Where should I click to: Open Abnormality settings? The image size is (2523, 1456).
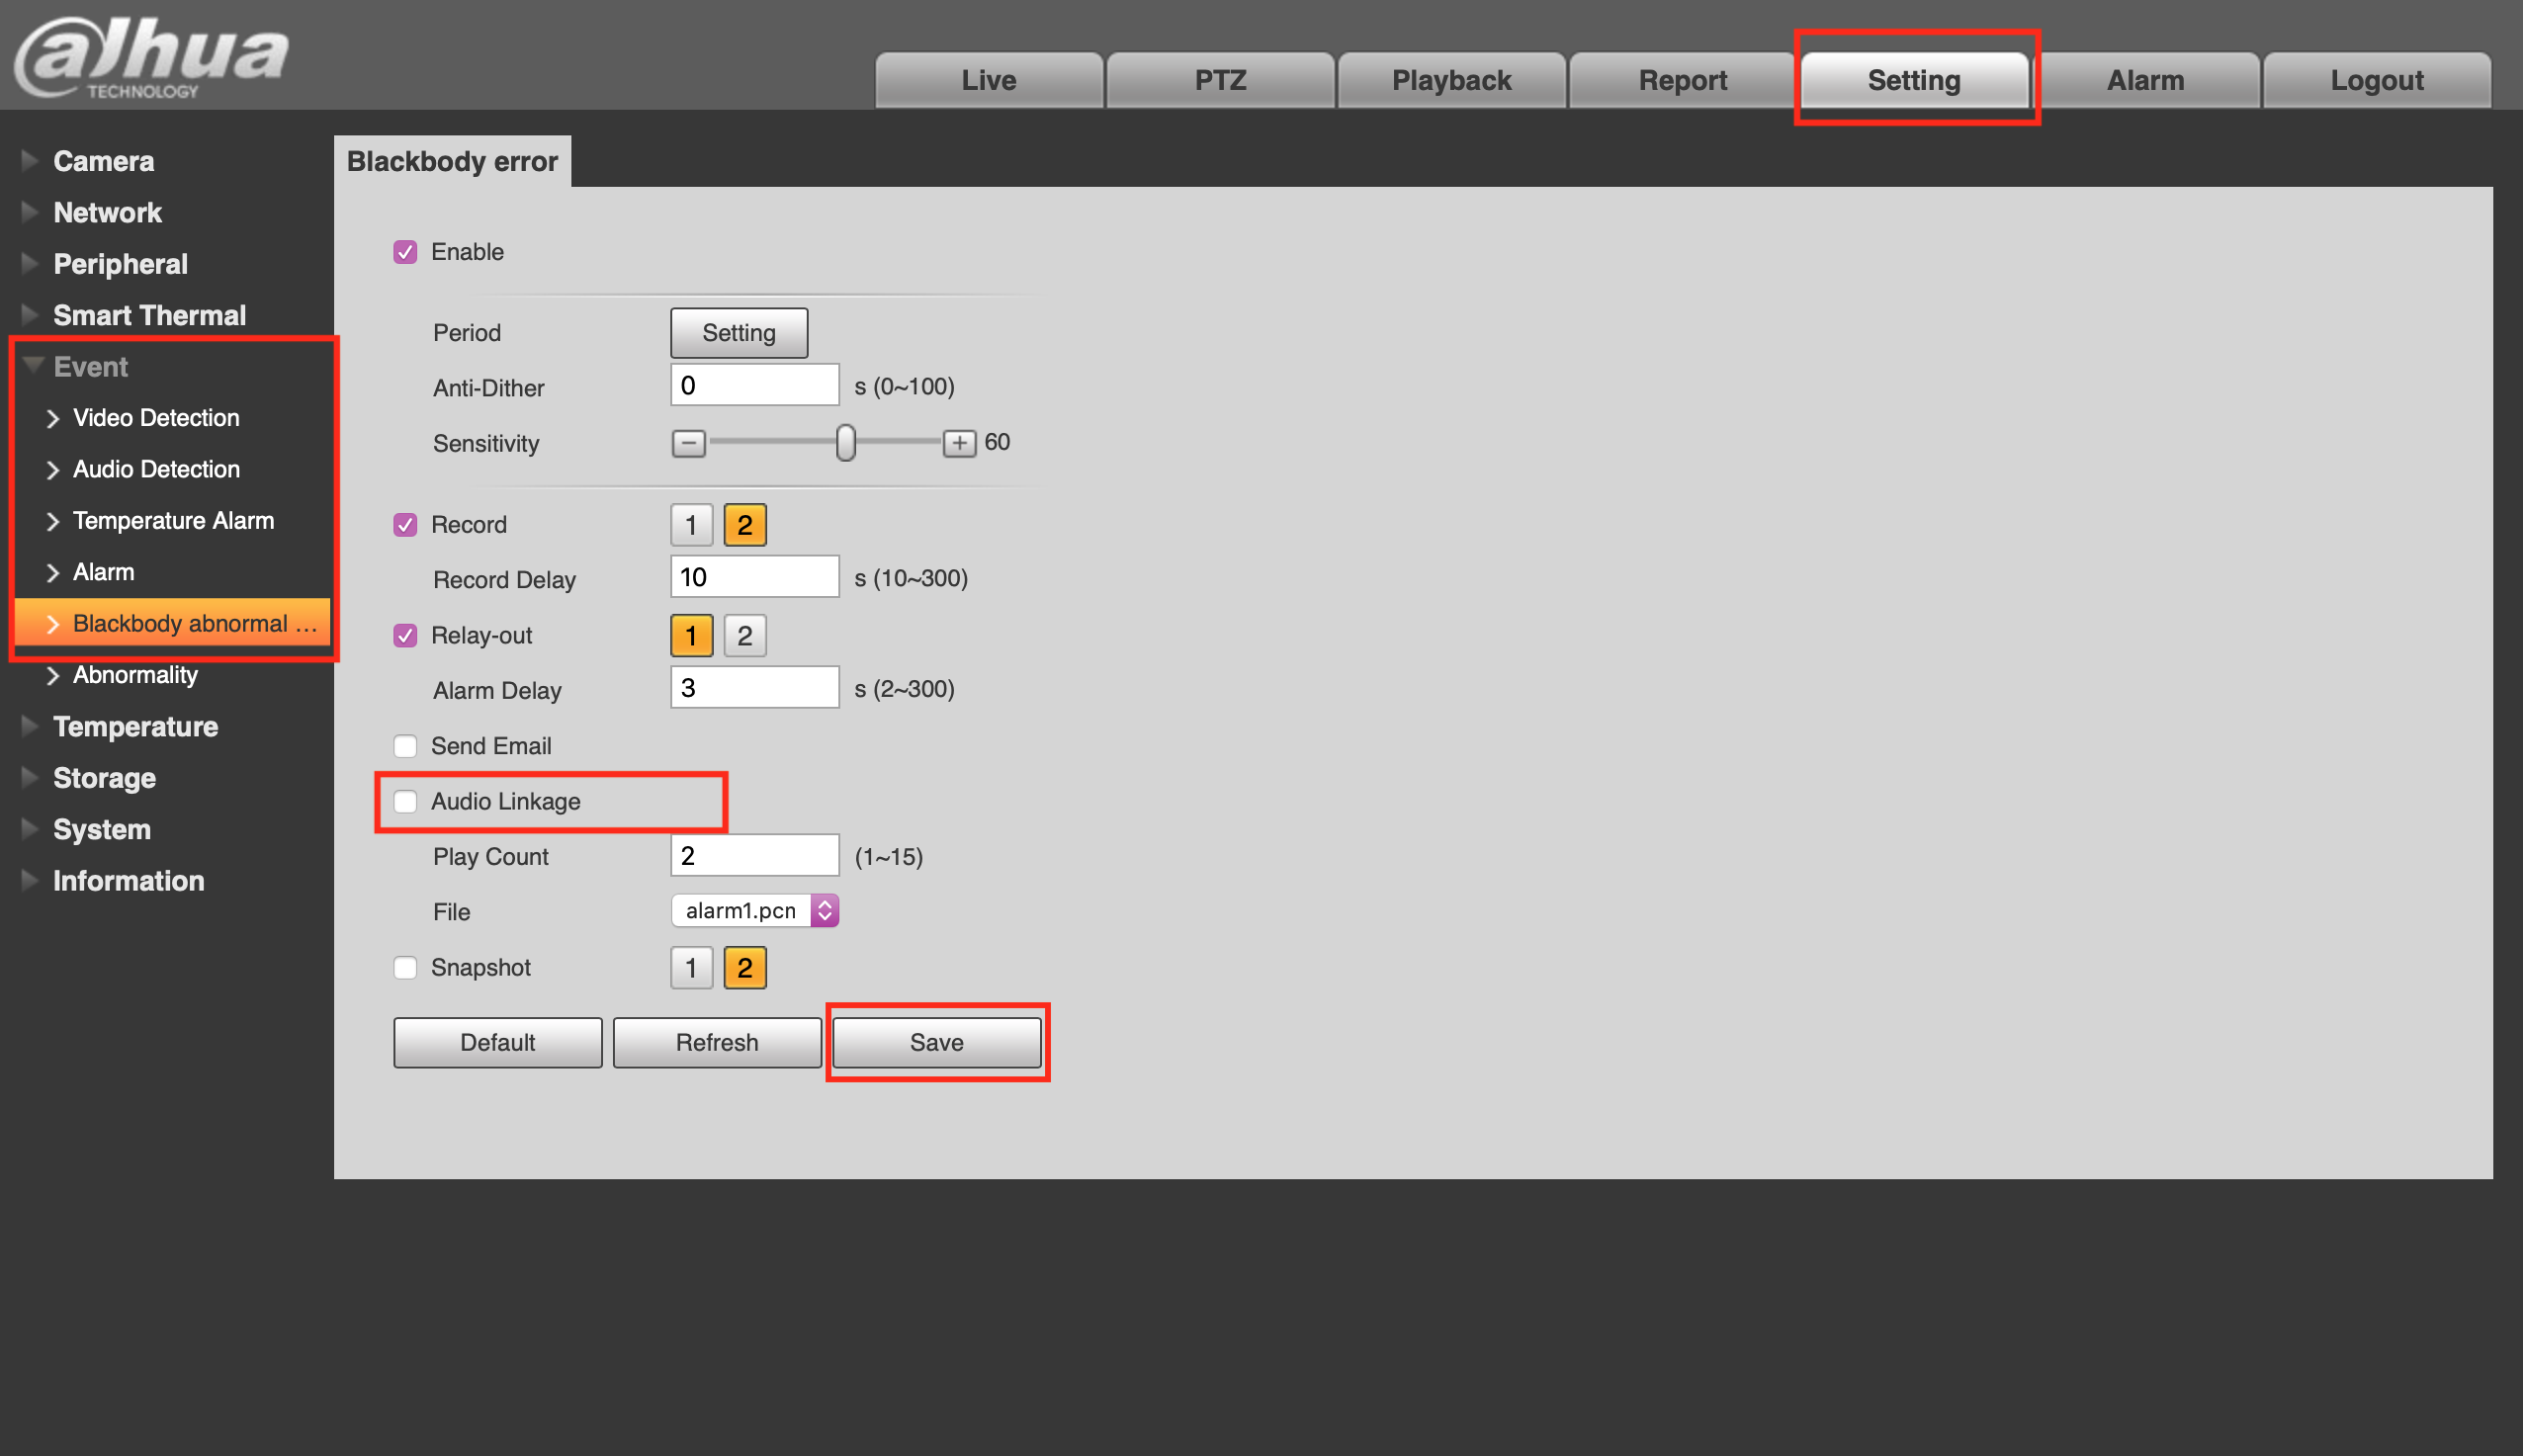point(135,675)
